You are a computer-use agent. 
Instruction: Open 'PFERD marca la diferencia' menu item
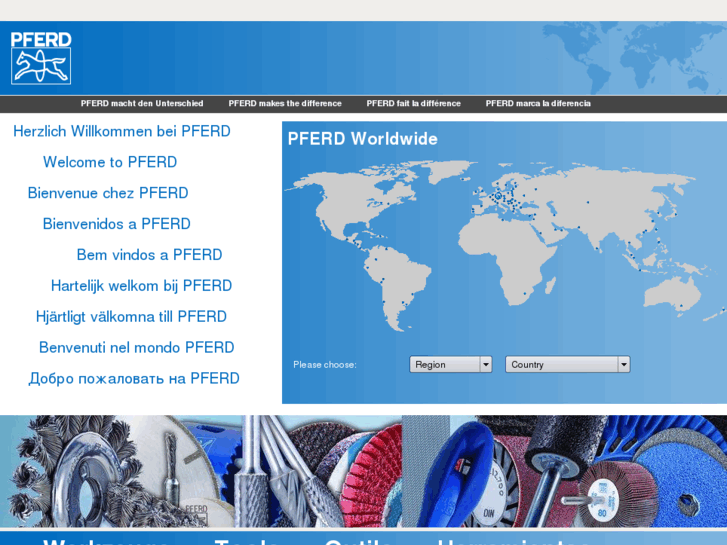click(x=538, y=103)
